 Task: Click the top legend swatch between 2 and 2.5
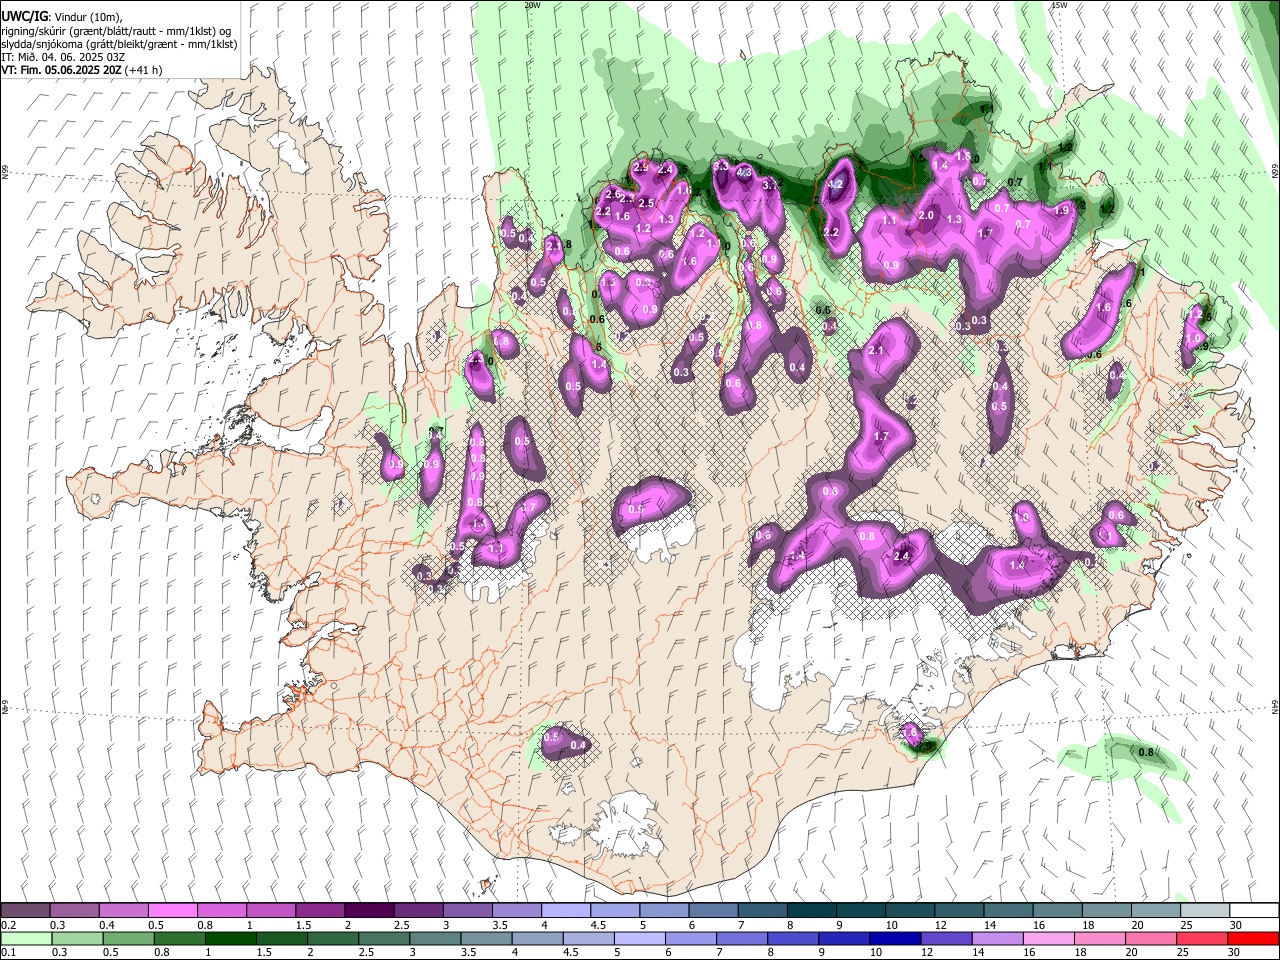click(x=369, y=911)
